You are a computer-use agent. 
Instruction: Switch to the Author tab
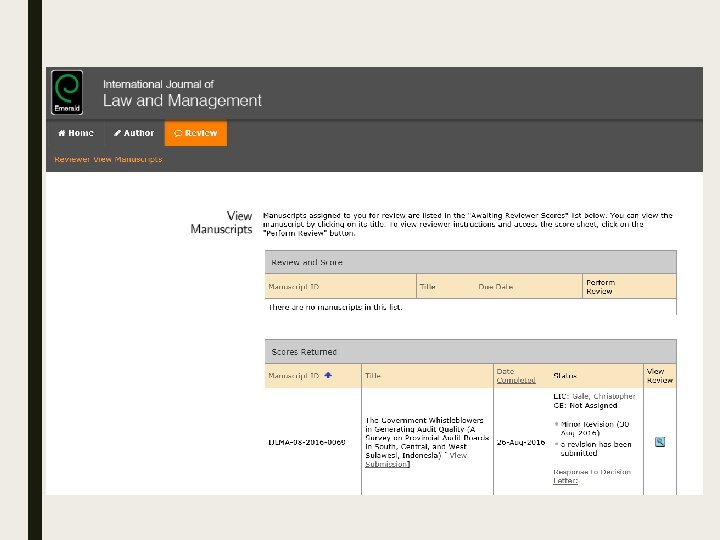(x=134, y=133)
